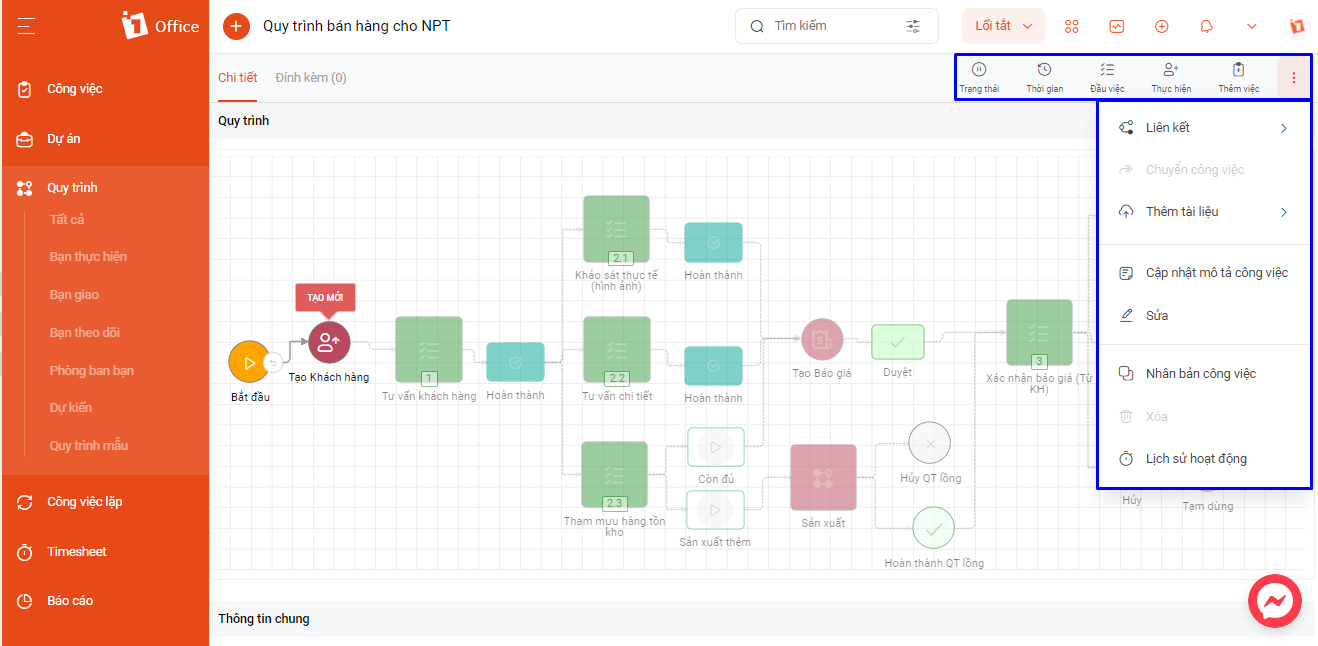Open the Messenger chat bubble
This screenshot has height=646, width=1318.
[1275, 602]
